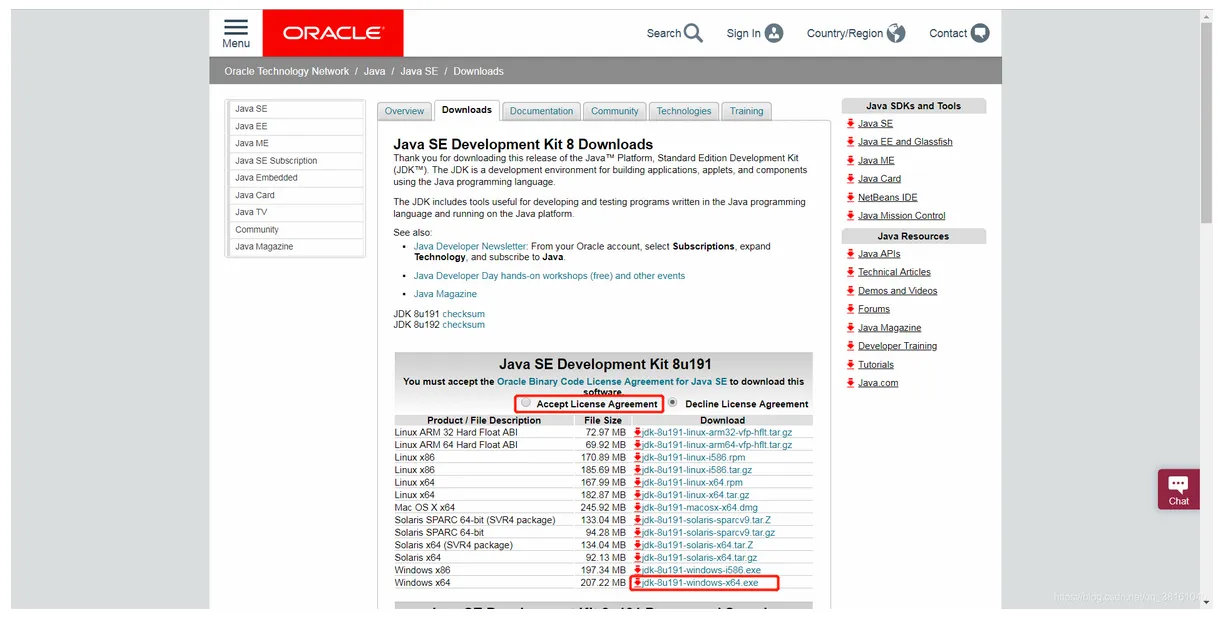Open the Forums link
This screenshot has width=1227, height=620.
point(874,309)
